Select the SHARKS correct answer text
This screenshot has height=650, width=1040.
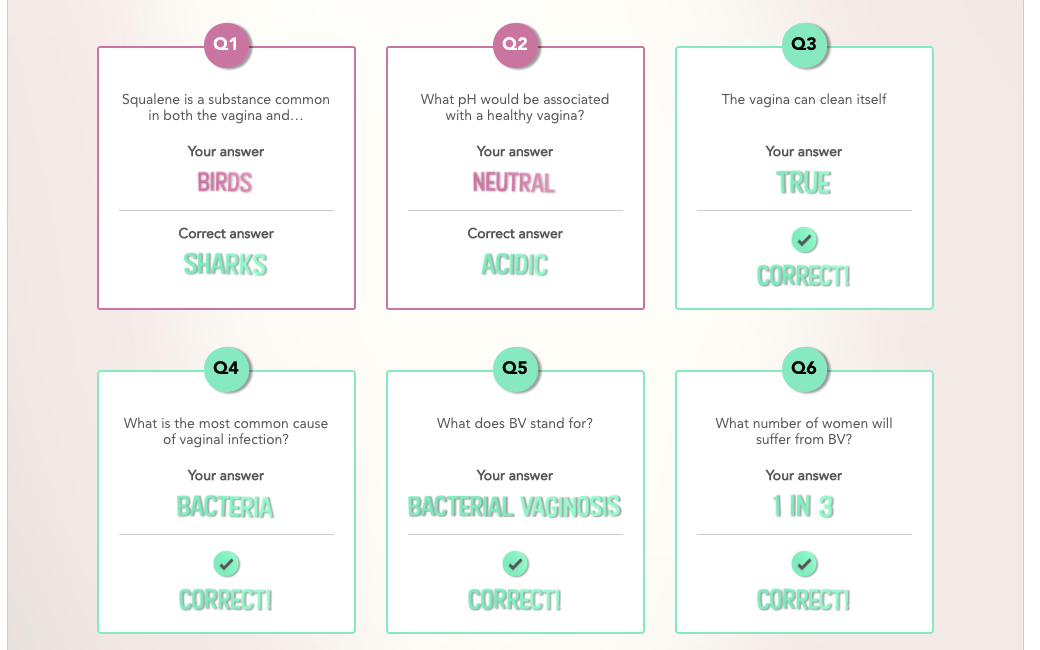tap(226, 265)
